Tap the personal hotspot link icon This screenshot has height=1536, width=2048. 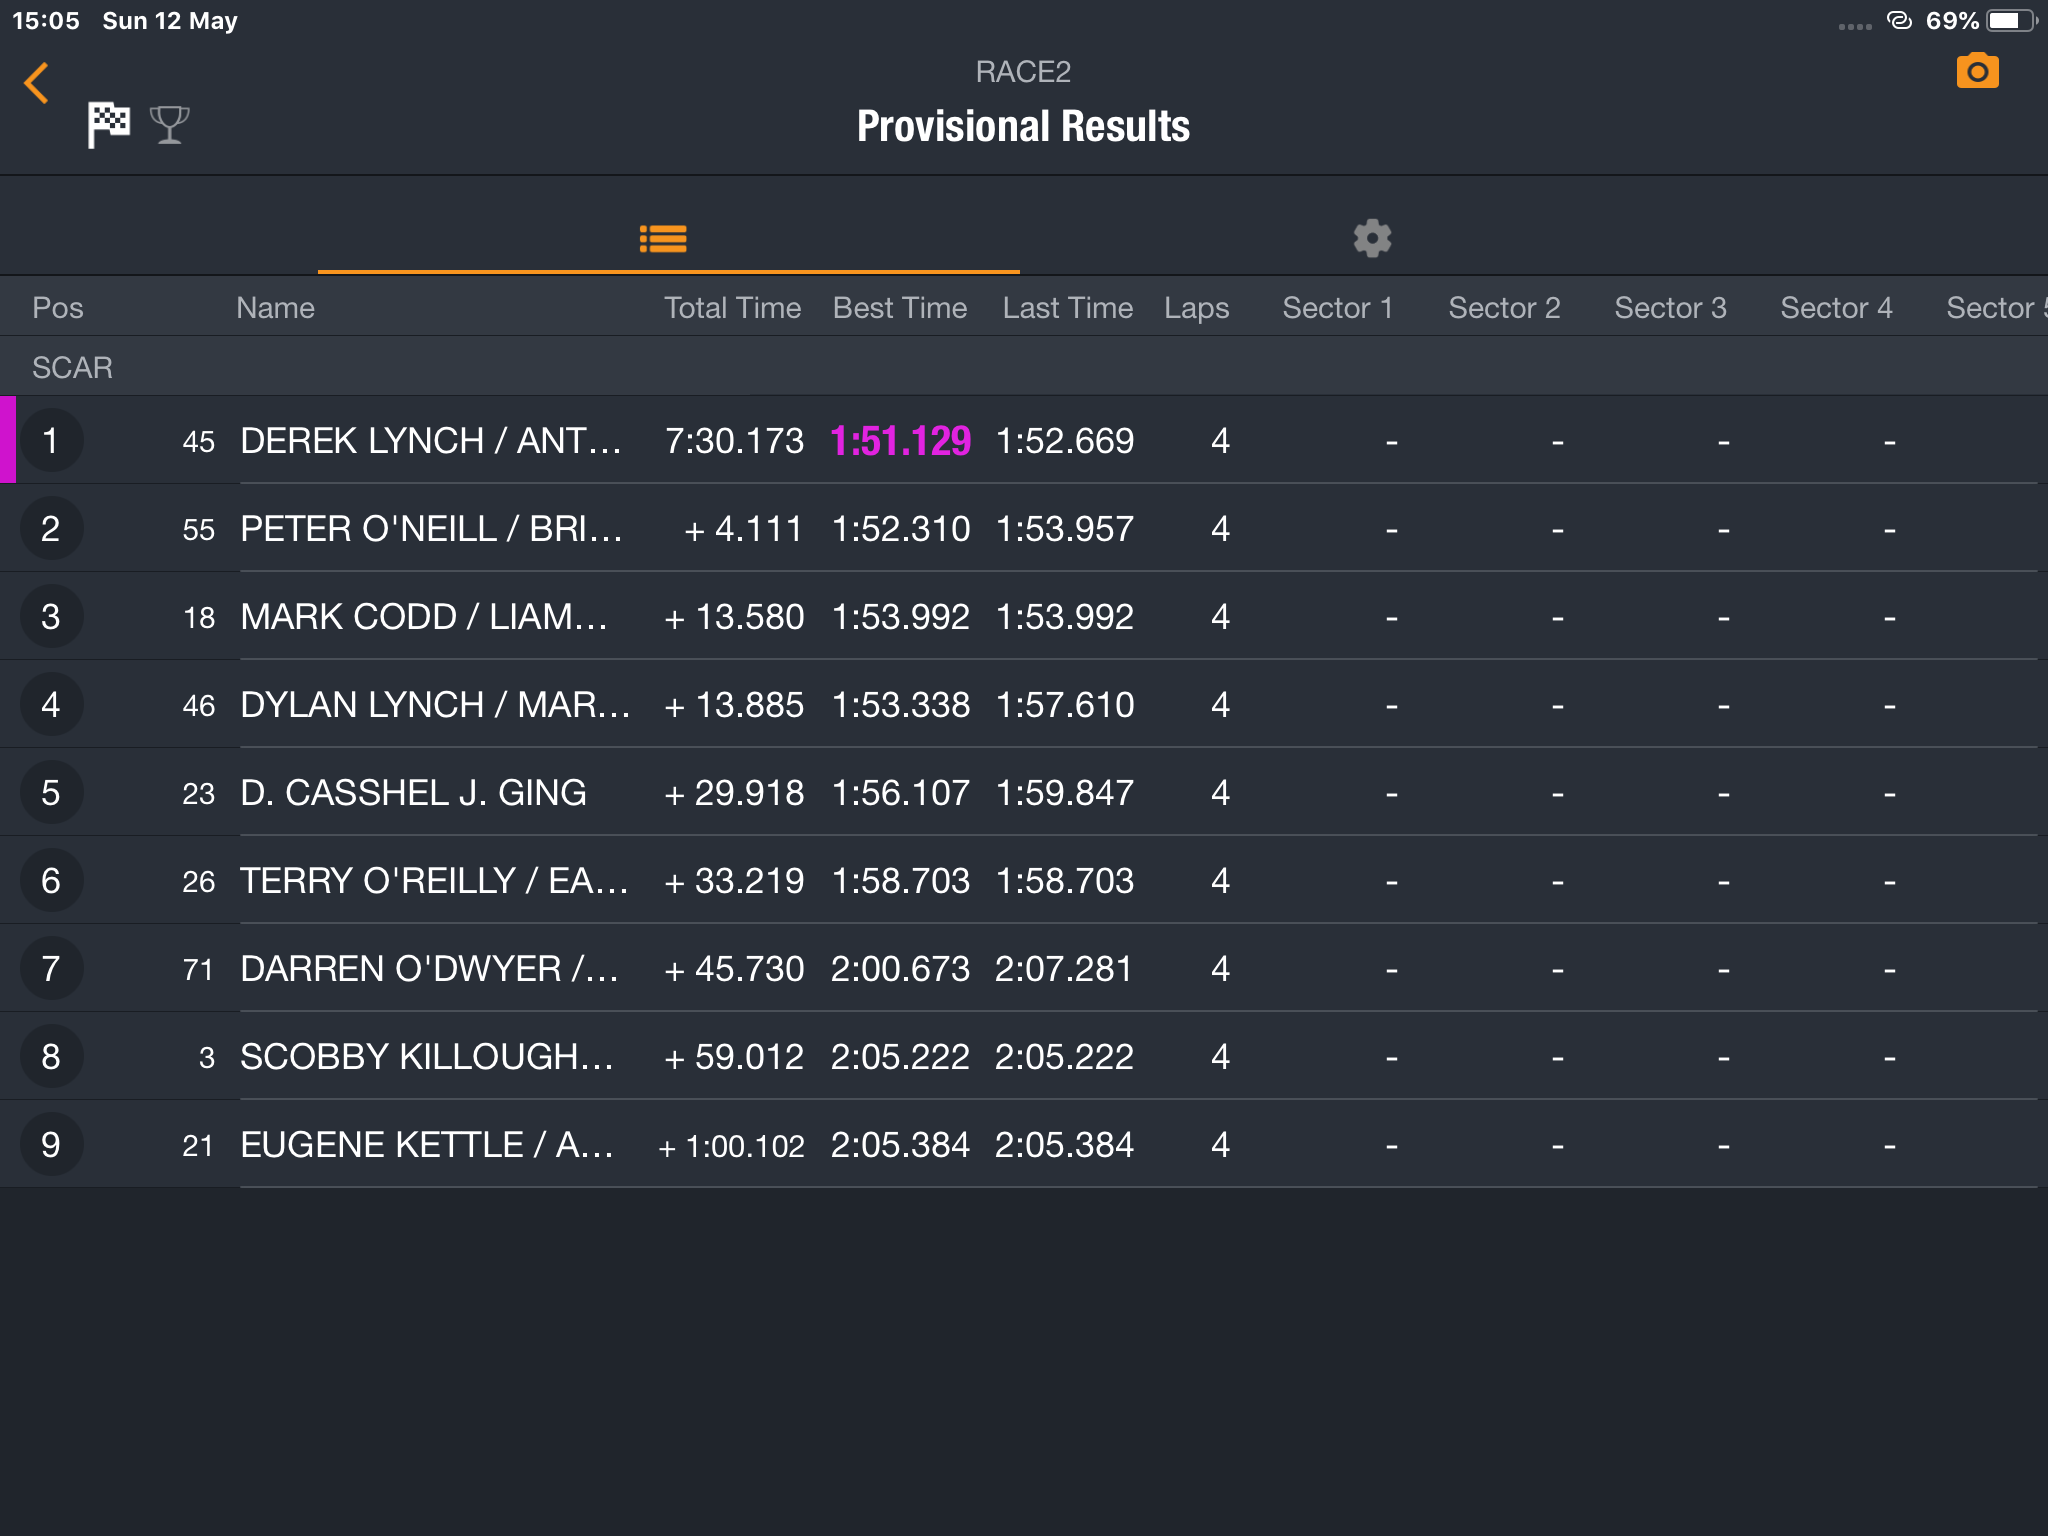(x=1899, y=20)
